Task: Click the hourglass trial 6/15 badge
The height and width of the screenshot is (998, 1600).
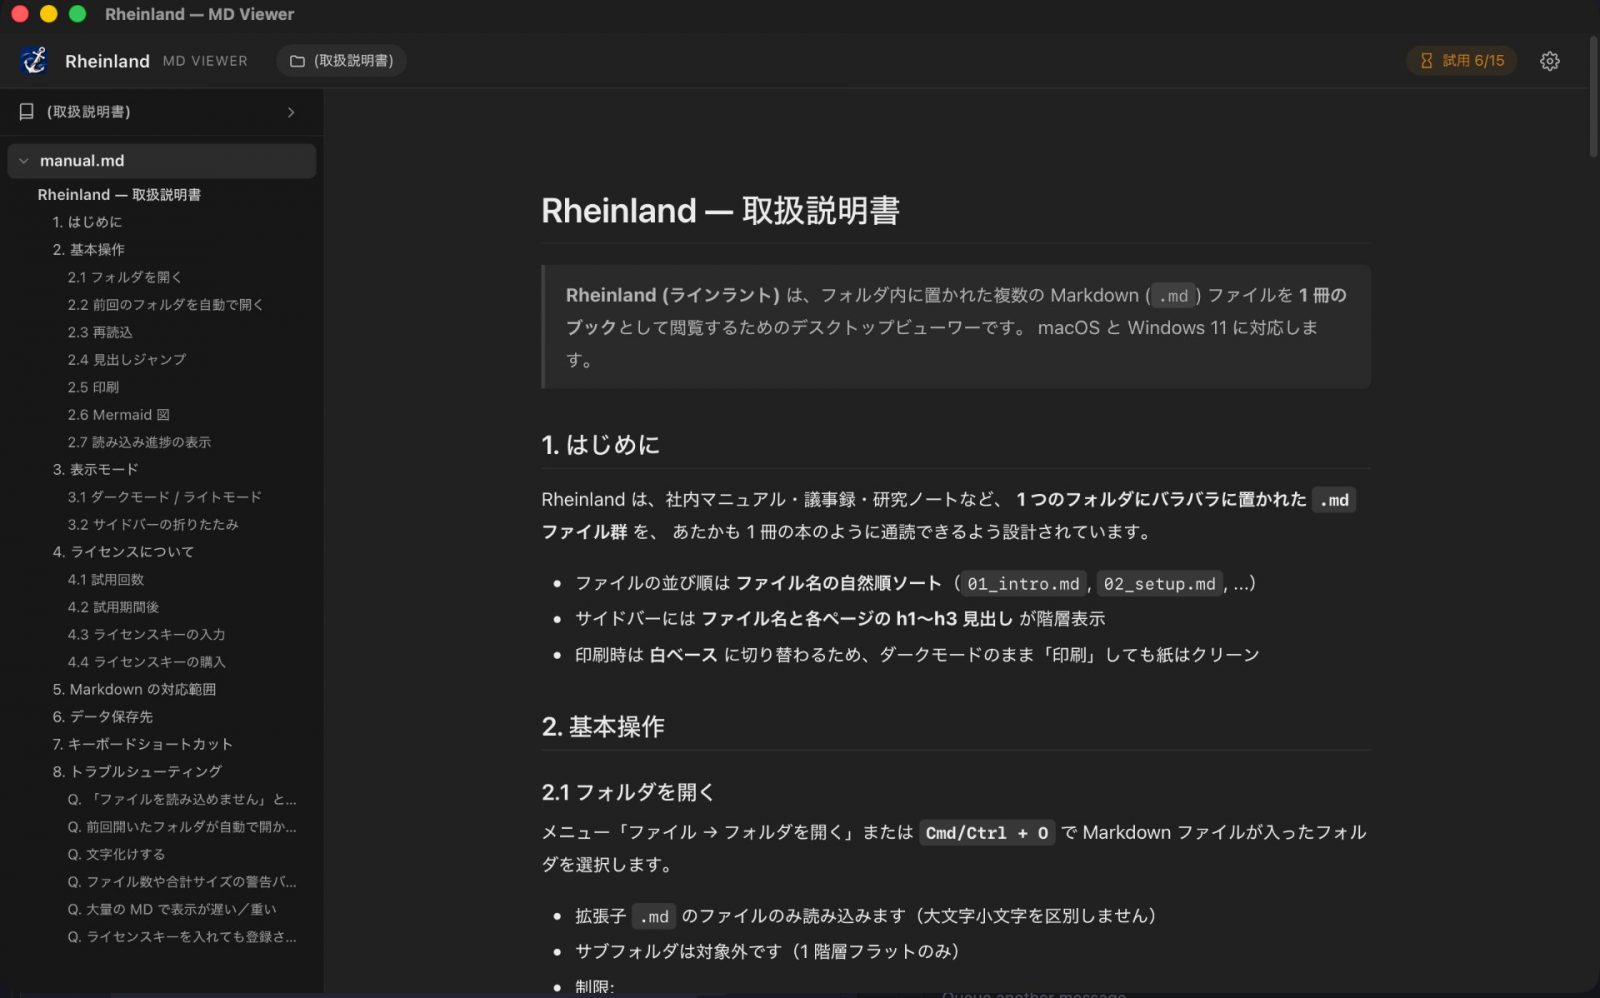Action: pyautogui.click(x=1462, y=61)
